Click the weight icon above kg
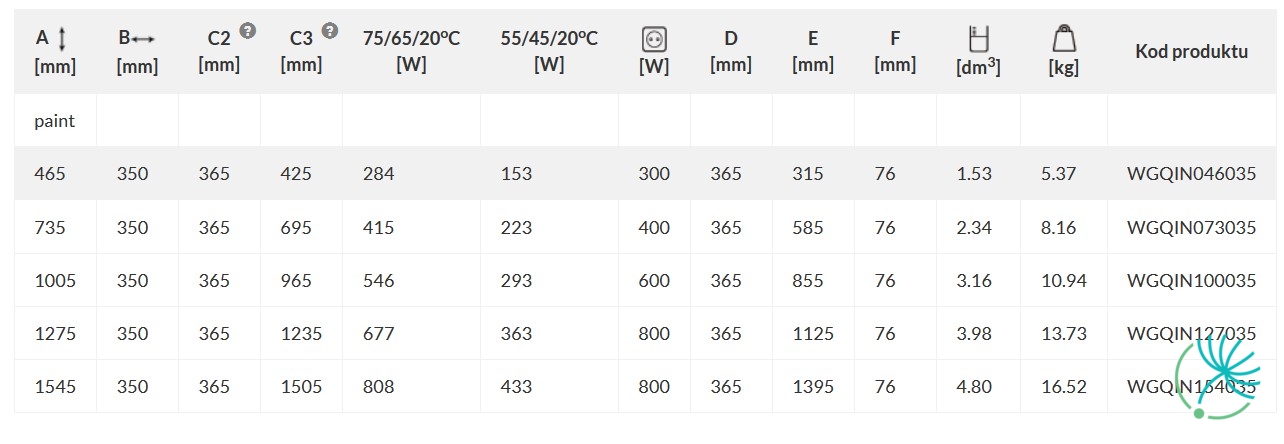The height and width of the screenshot is (444, 1284). click(1063, 39)
